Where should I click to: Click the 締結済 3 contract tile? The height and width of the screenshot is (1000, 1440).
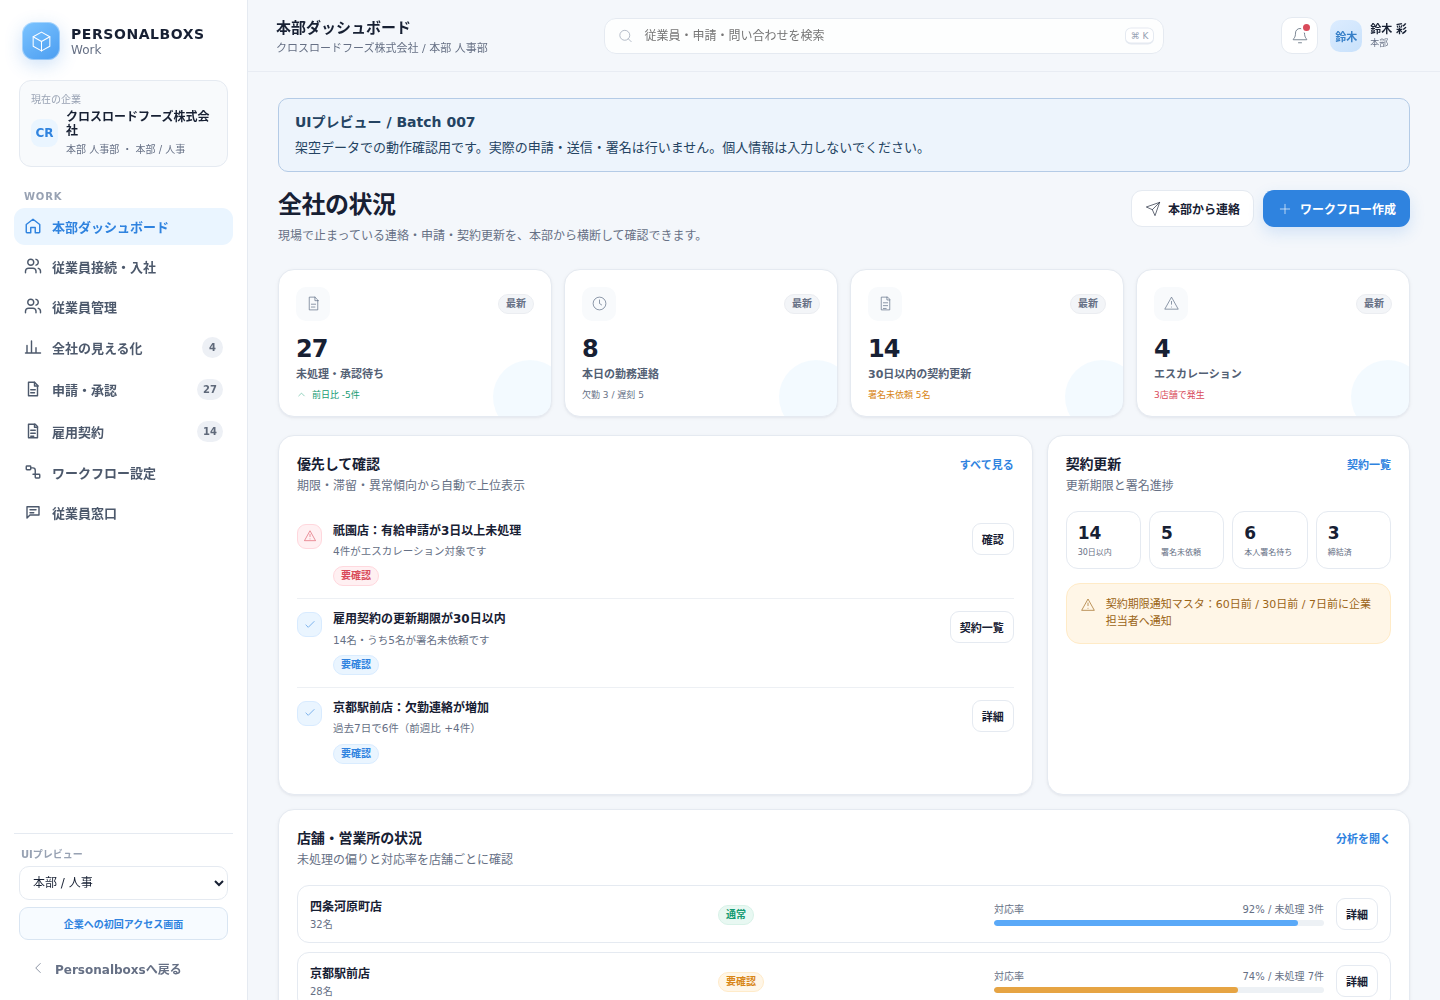pyautogui.click(x=1353, y=540)
